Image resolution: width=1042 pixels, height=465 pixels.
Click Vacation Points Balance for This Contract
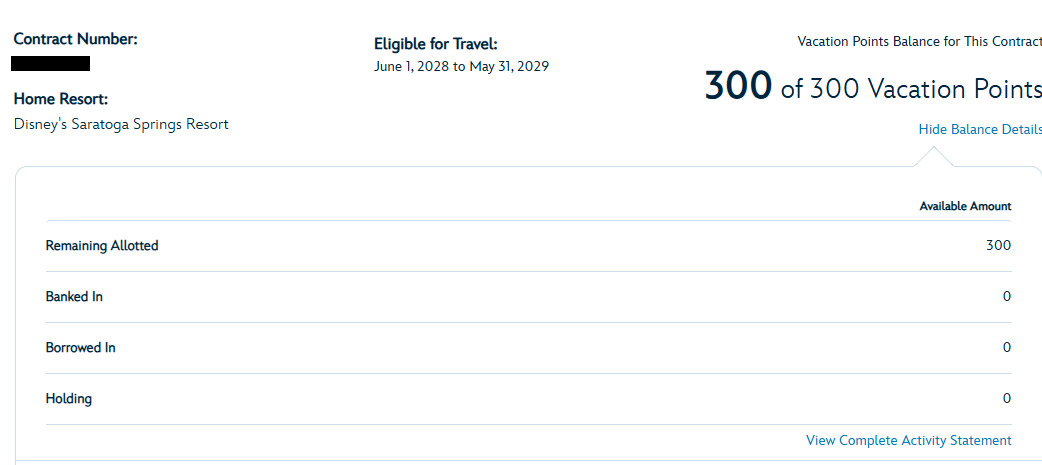point(919,42)
